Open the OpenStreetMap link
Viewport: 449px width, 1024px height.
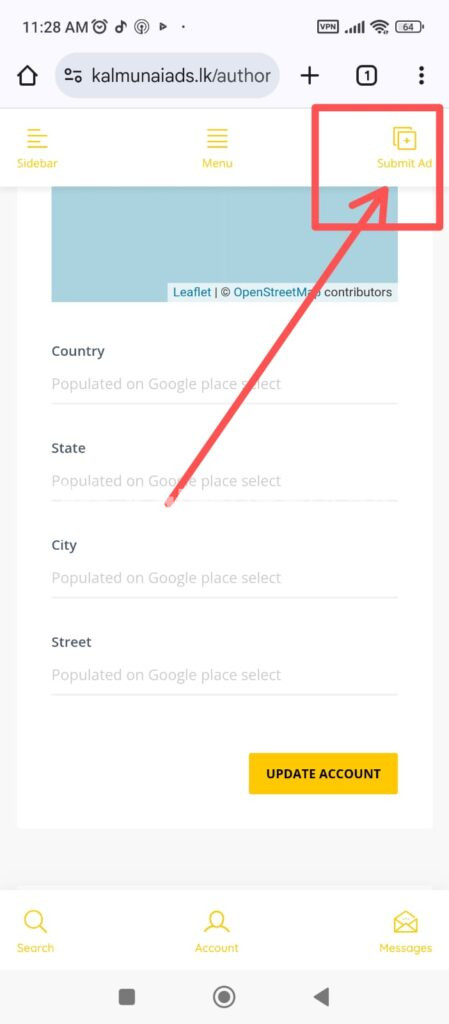tap(277, 292)
